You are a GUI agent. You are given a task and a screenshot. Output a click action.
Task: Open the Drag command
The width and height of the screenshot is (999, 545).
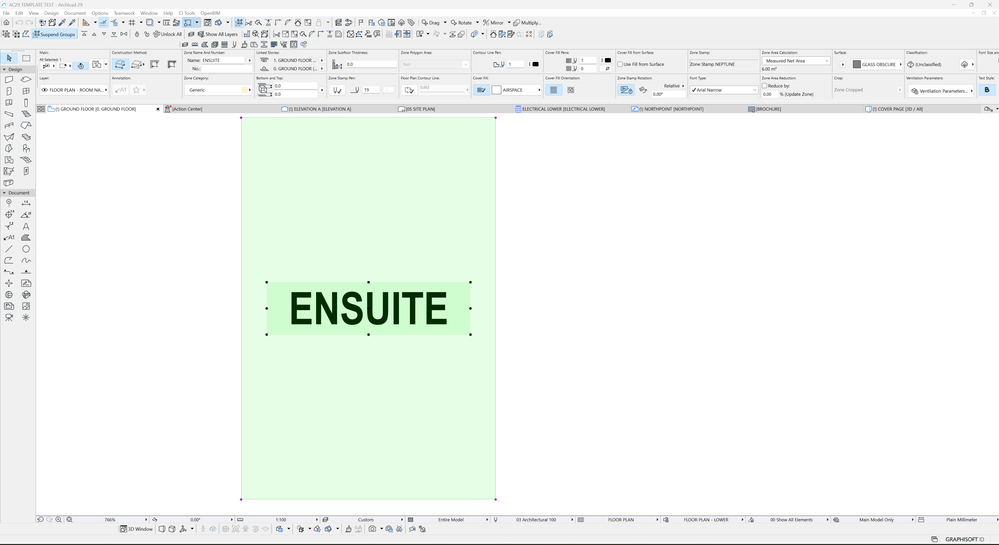(x=431, y=22)
